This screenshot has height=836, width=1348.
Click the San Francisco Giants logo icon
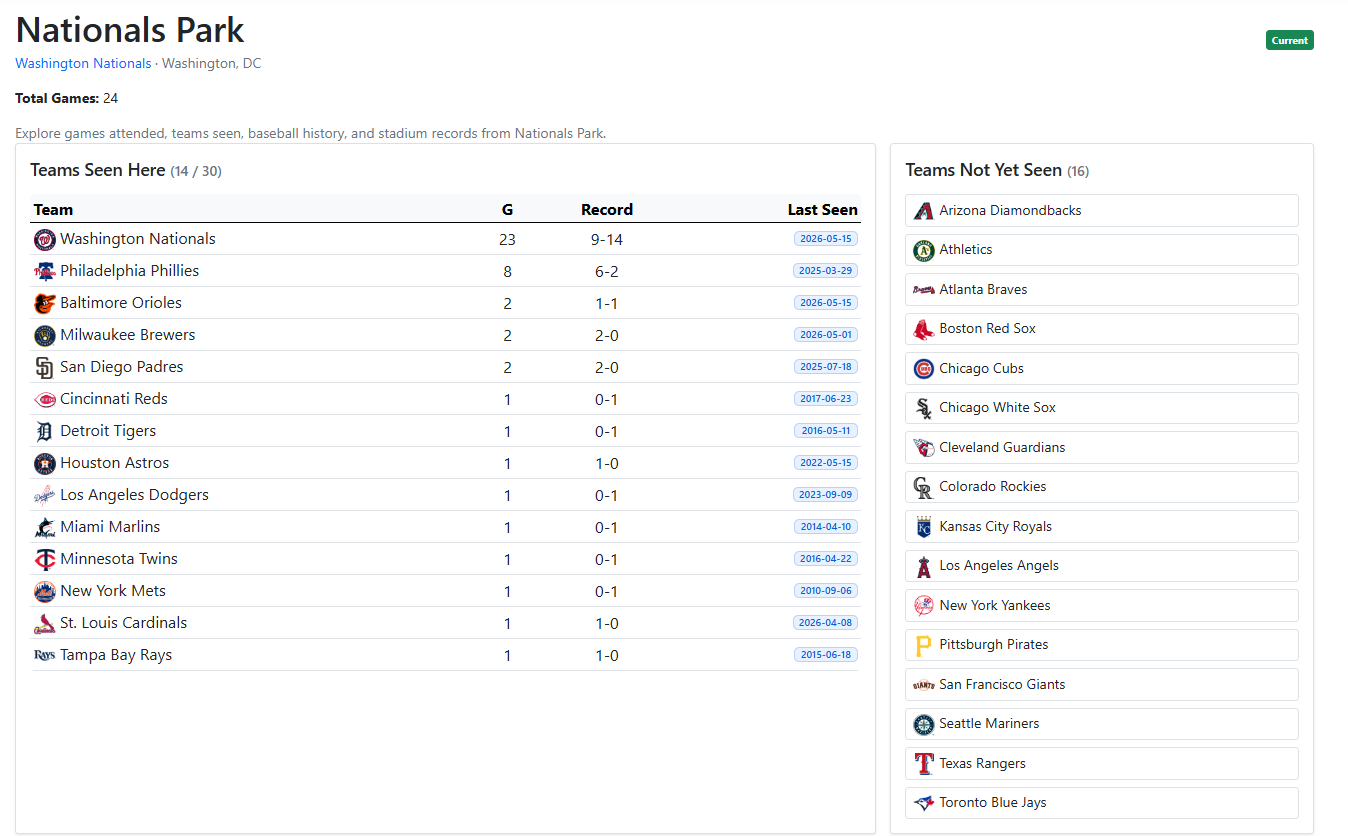(924, 685)
